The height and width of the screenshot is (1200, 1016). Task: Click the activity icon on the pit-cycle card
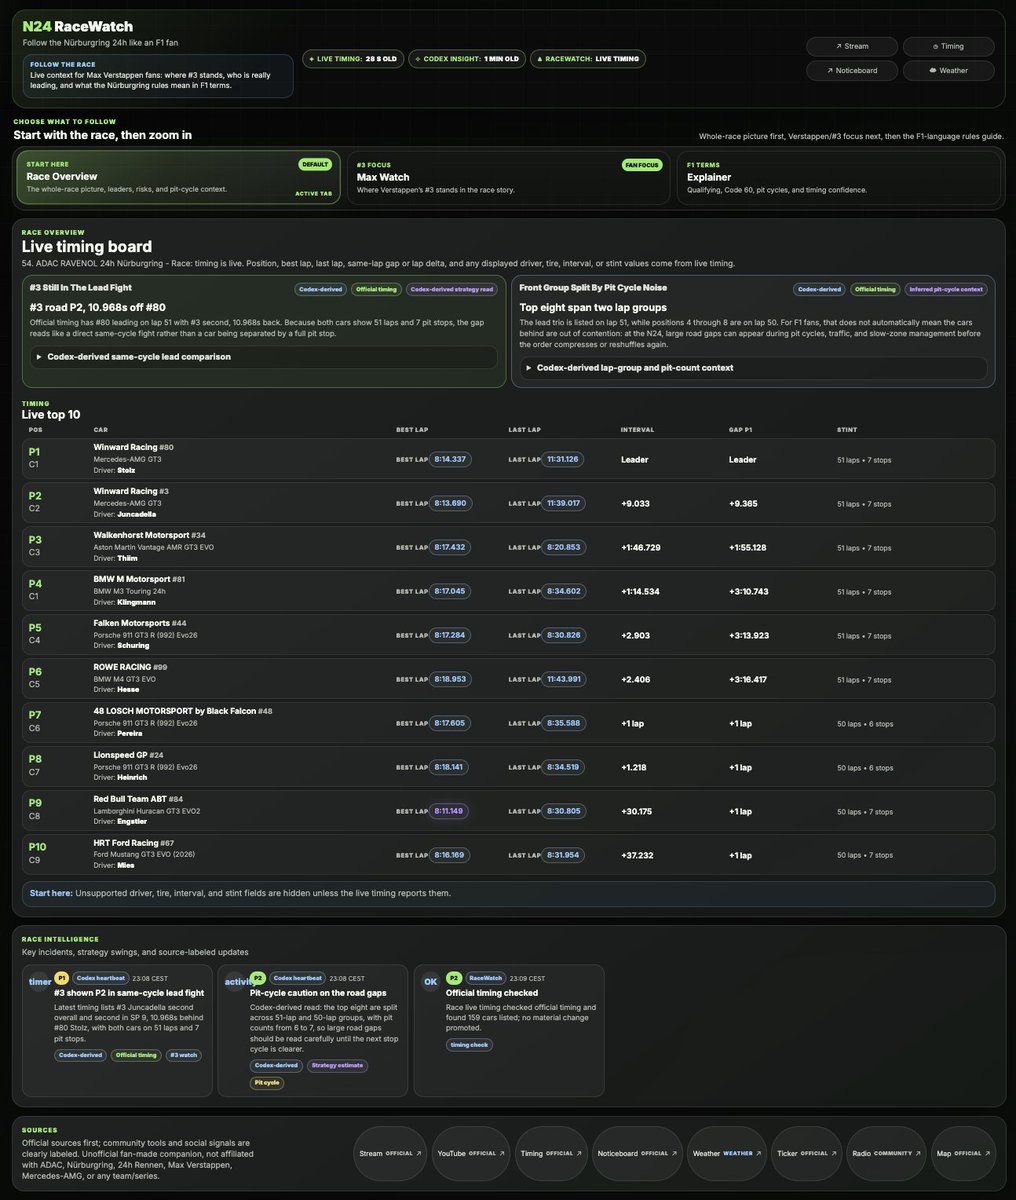point(235,982)
